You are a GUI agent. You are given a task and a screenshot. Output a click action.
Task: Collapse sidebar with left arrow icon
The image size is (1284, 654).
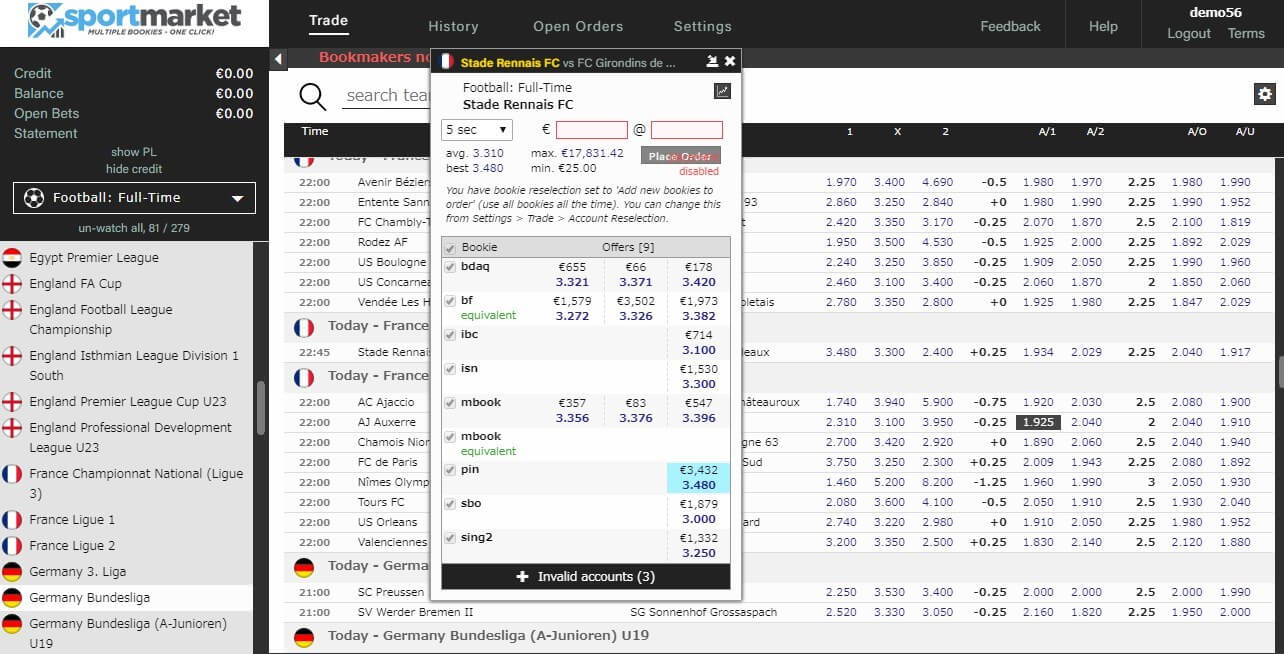tap(278, 59)
